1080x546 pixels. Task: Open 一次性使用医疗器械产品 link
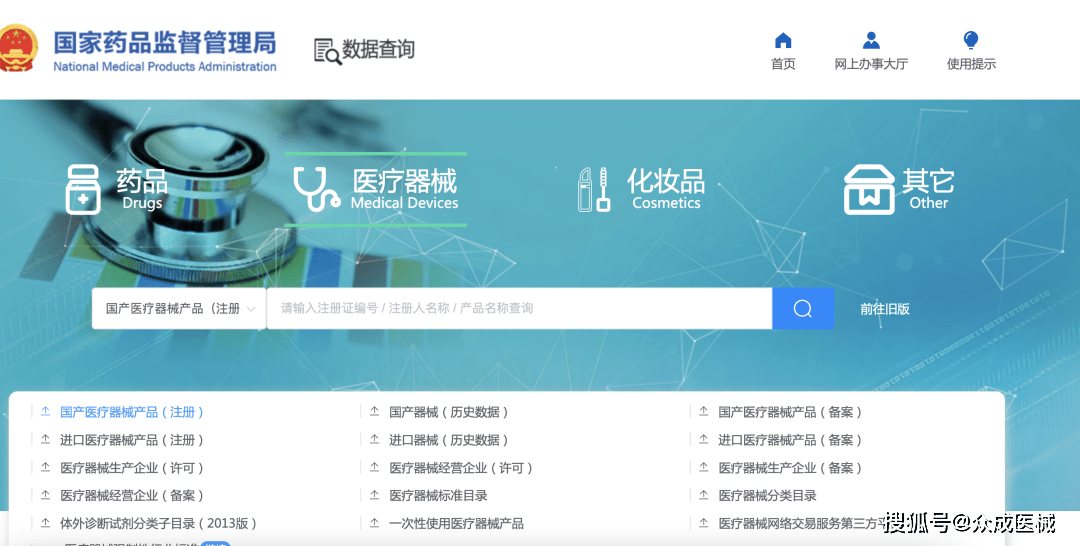456,523
